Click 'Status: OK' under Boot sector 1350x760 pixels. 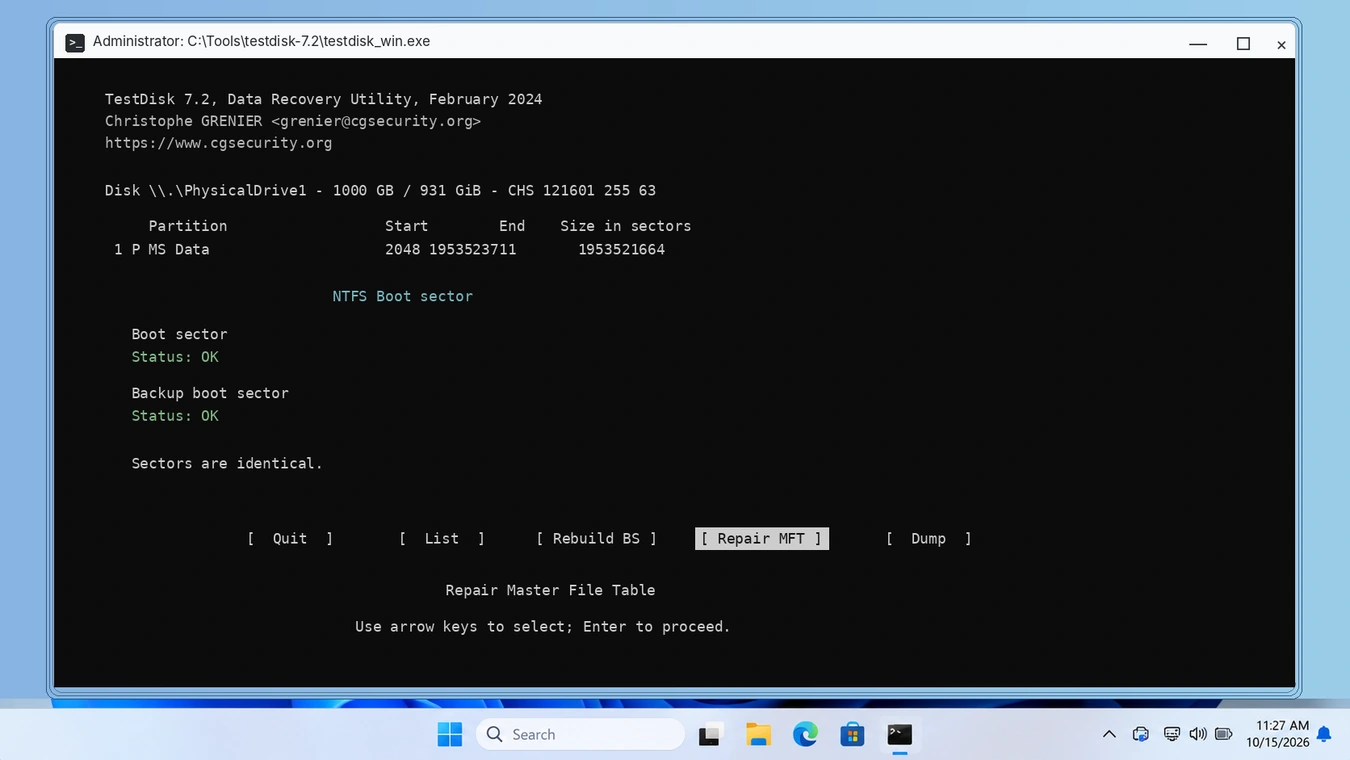pos(175,357)
